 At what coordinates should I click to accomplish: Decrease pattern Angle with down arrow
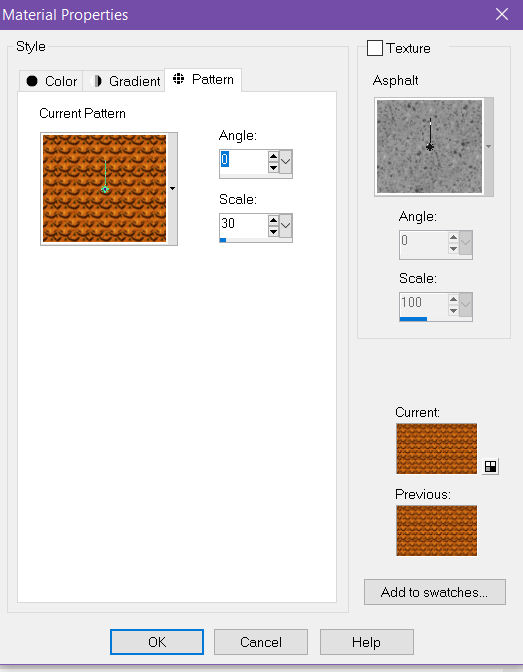[x=273, y=168]
